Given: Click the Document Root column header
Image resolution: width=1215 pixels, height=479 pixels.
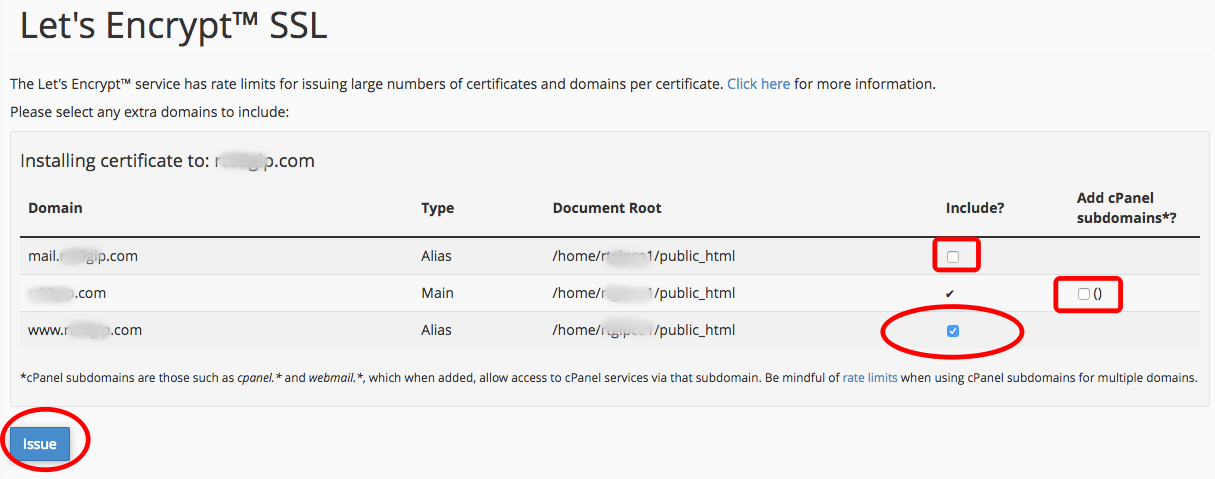Looking at the screenshot, I should (606, 208).
